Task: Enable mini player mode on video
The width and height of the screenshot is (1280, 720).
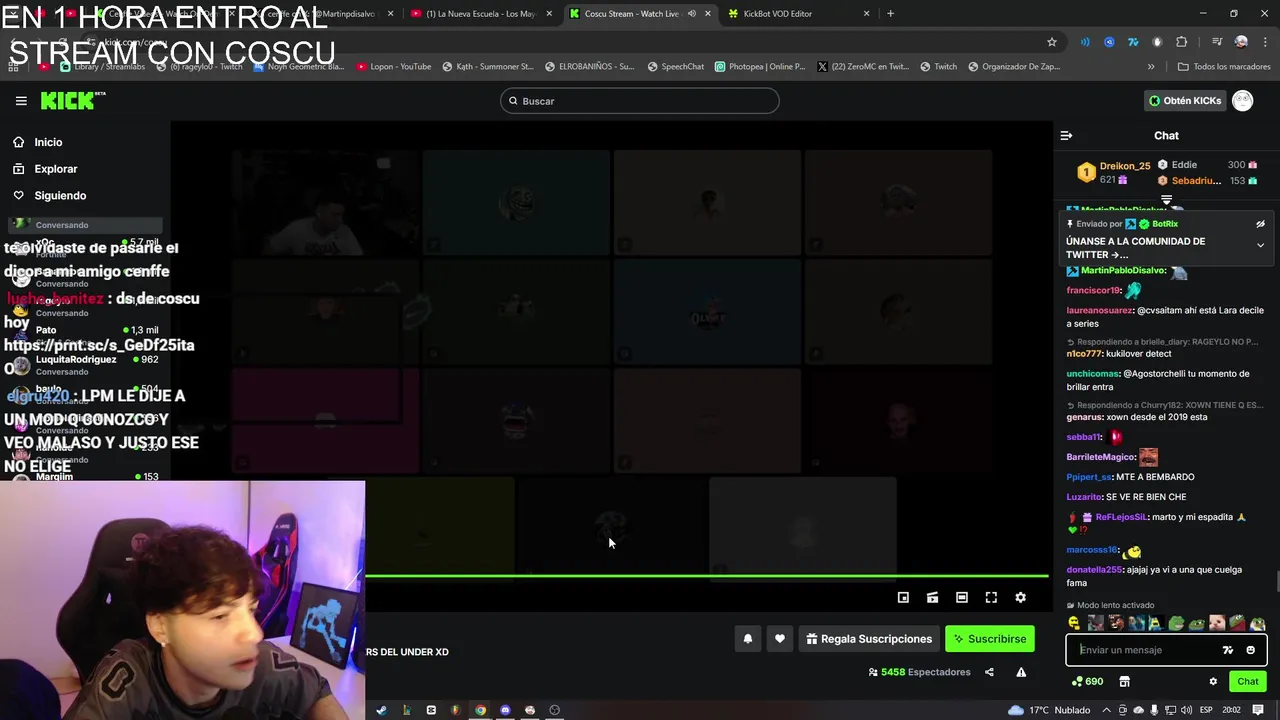Action: (x=903, y=597)
